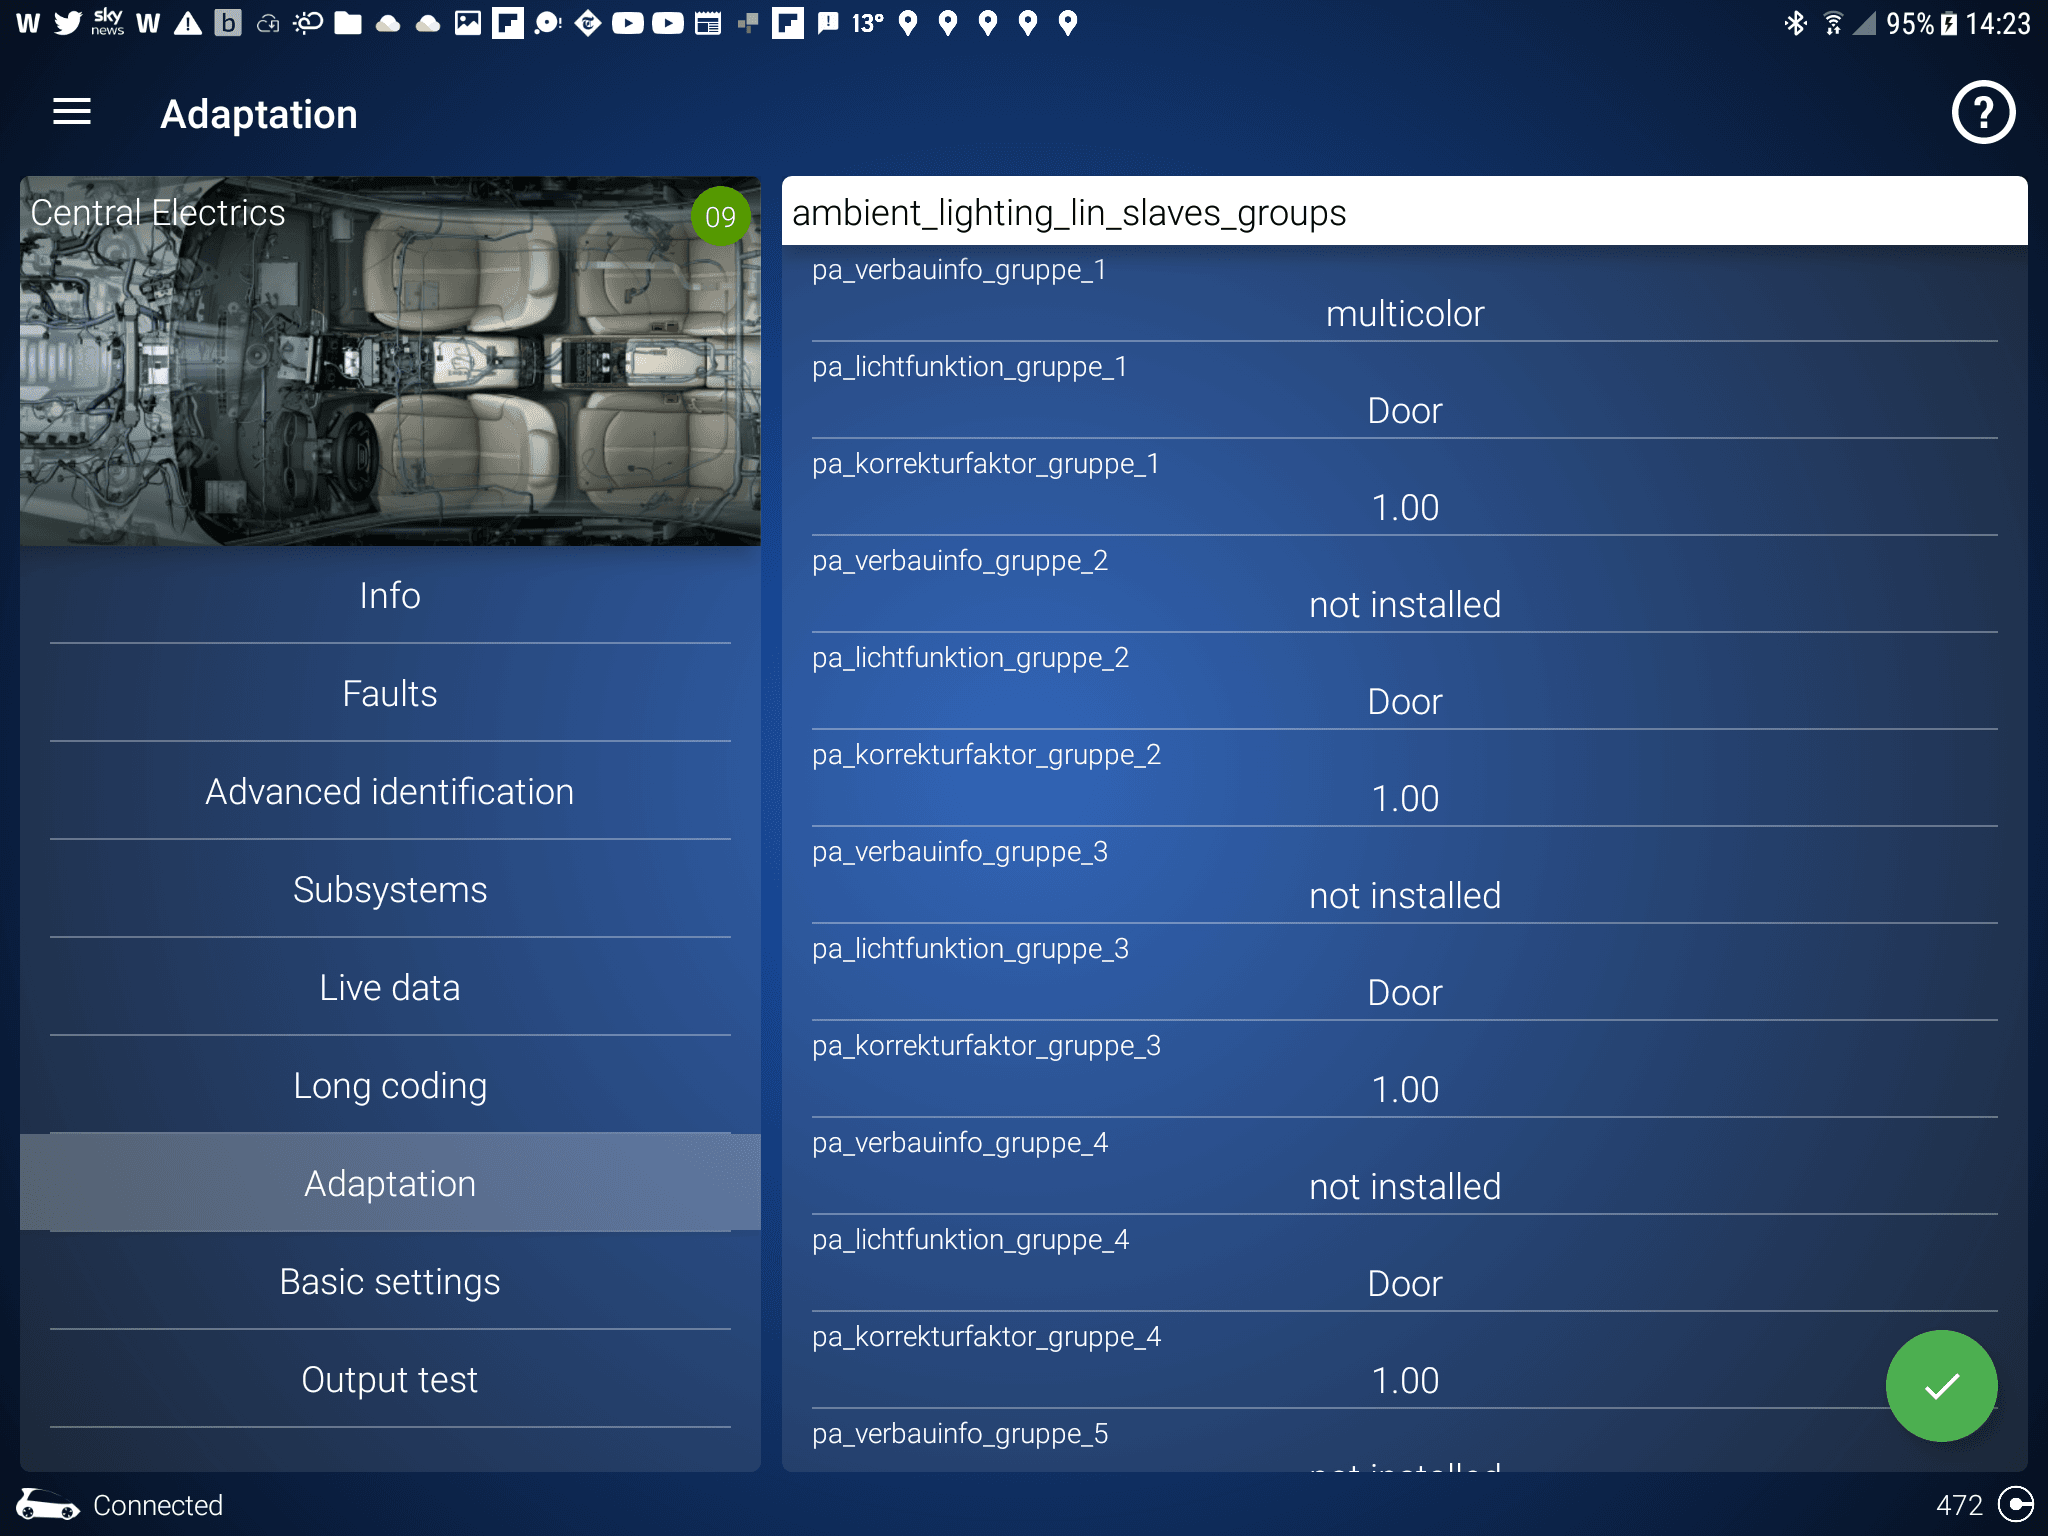Open the hamburger navigation menu
This screenshot has height=1536, width=2048.
pos(72,112)
